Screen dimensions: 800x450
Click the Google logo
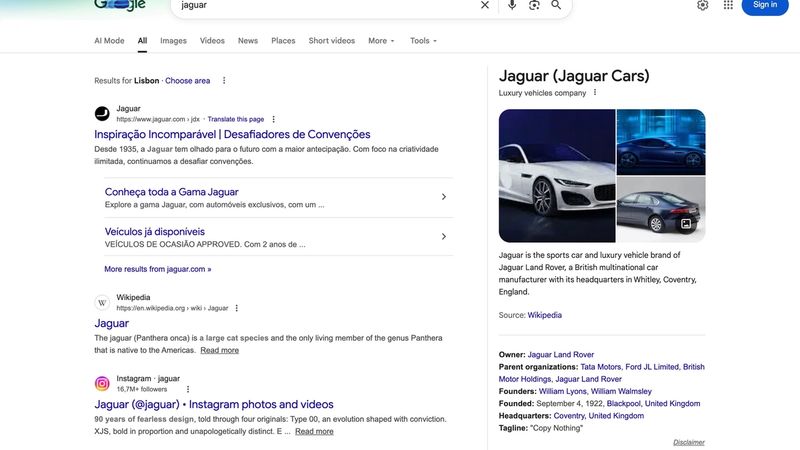(120, 5)
